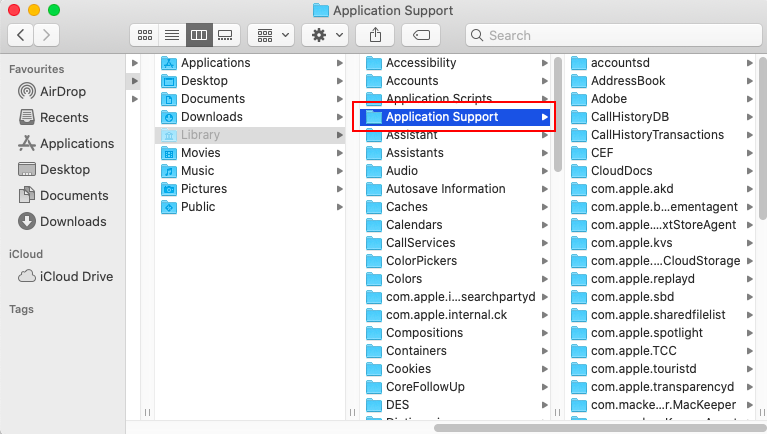The width and height of the screenshot is (767, 434).
Task: Go forward with the right chevron button
Action: pos(46,35)
